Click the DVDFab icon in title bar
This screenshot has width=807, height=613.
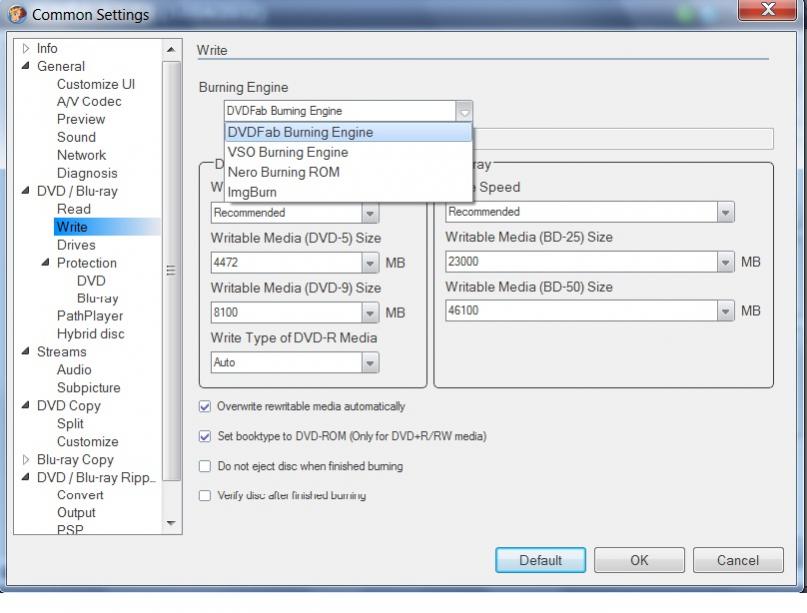point(17,14)
